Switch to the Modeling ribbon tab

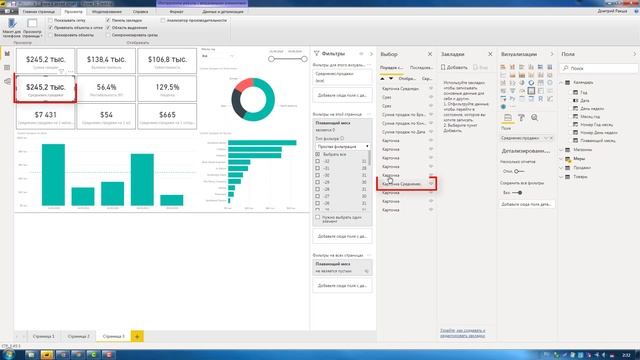coord(107,12)
